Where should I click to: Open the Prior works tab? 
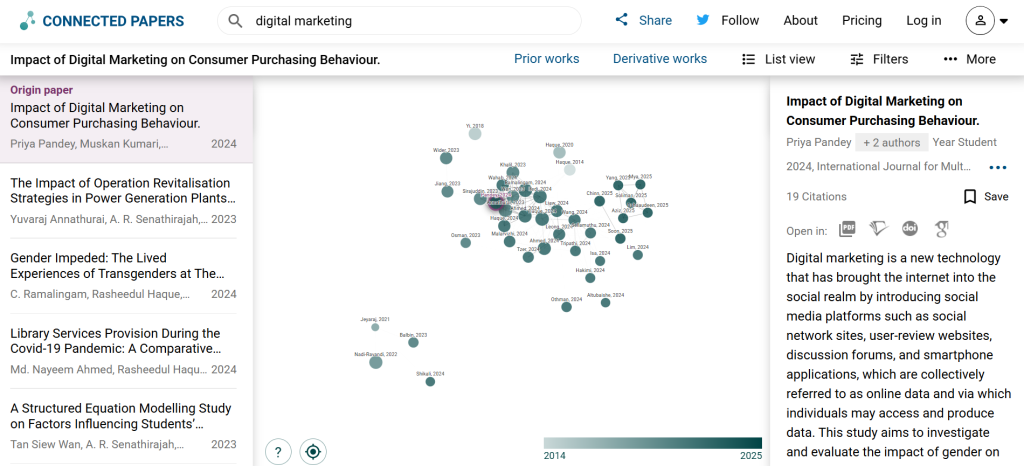546,59
